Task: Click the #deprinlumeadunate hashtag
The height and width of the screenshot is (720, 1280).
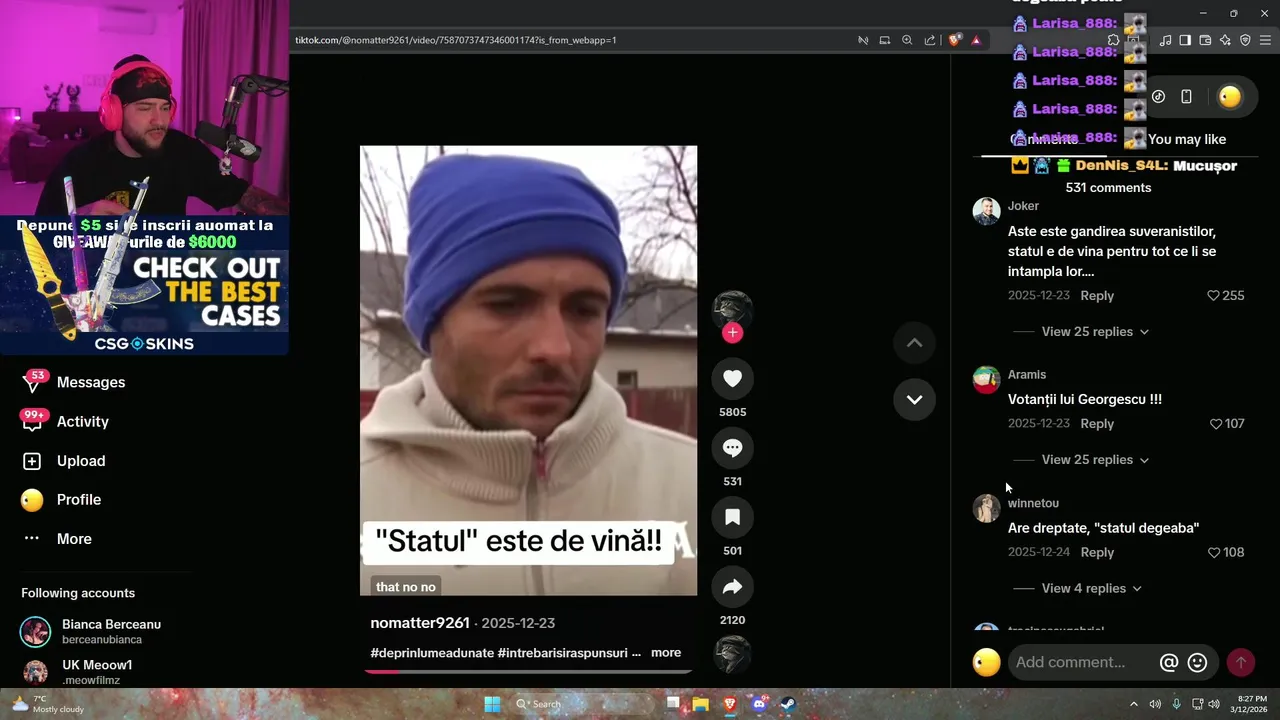Action: pyautogui.click(x=432, y=653)
